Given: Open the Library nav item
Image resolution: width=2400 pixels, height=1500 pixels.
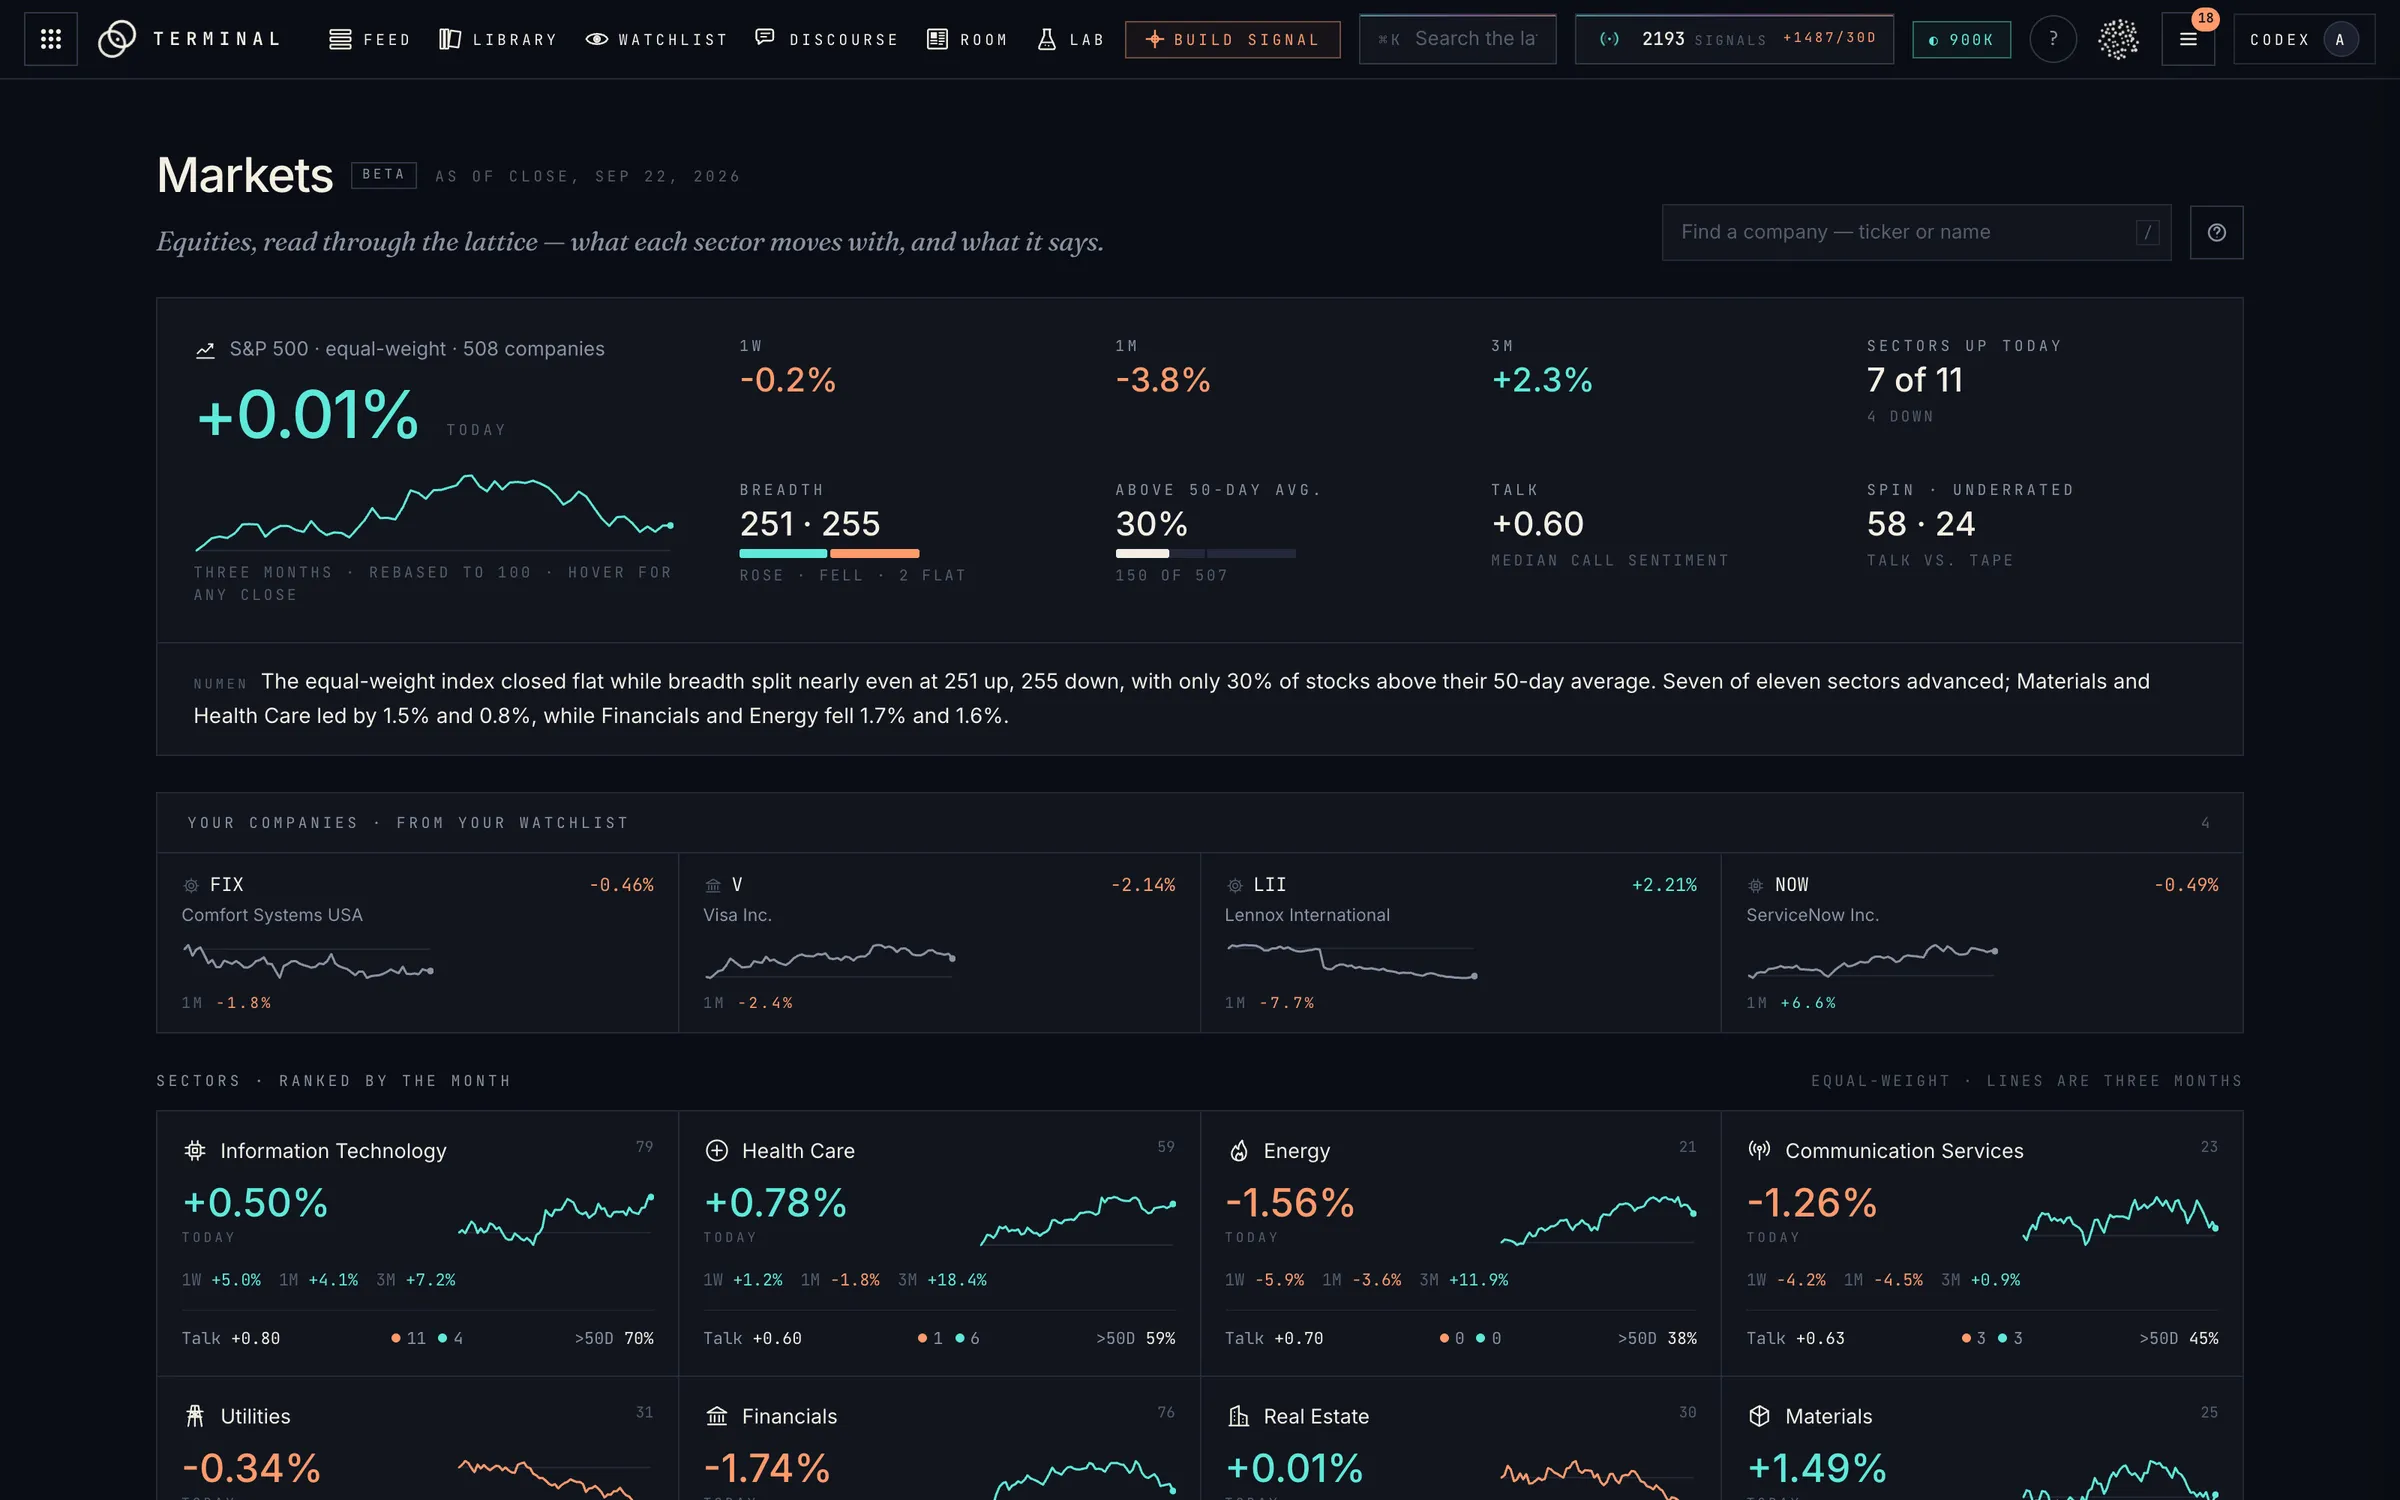Looking at the screenshot, I should [497, 39].
